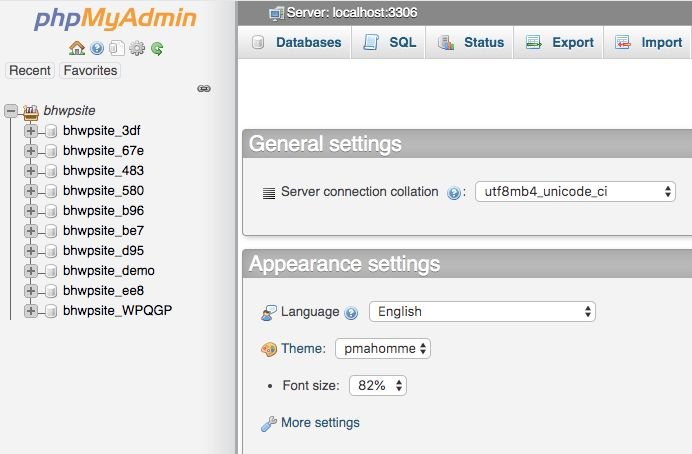Click database icon beside bhwpsite_b96
The width and height of the screenshot is (692, 454).
coord(51,211)
